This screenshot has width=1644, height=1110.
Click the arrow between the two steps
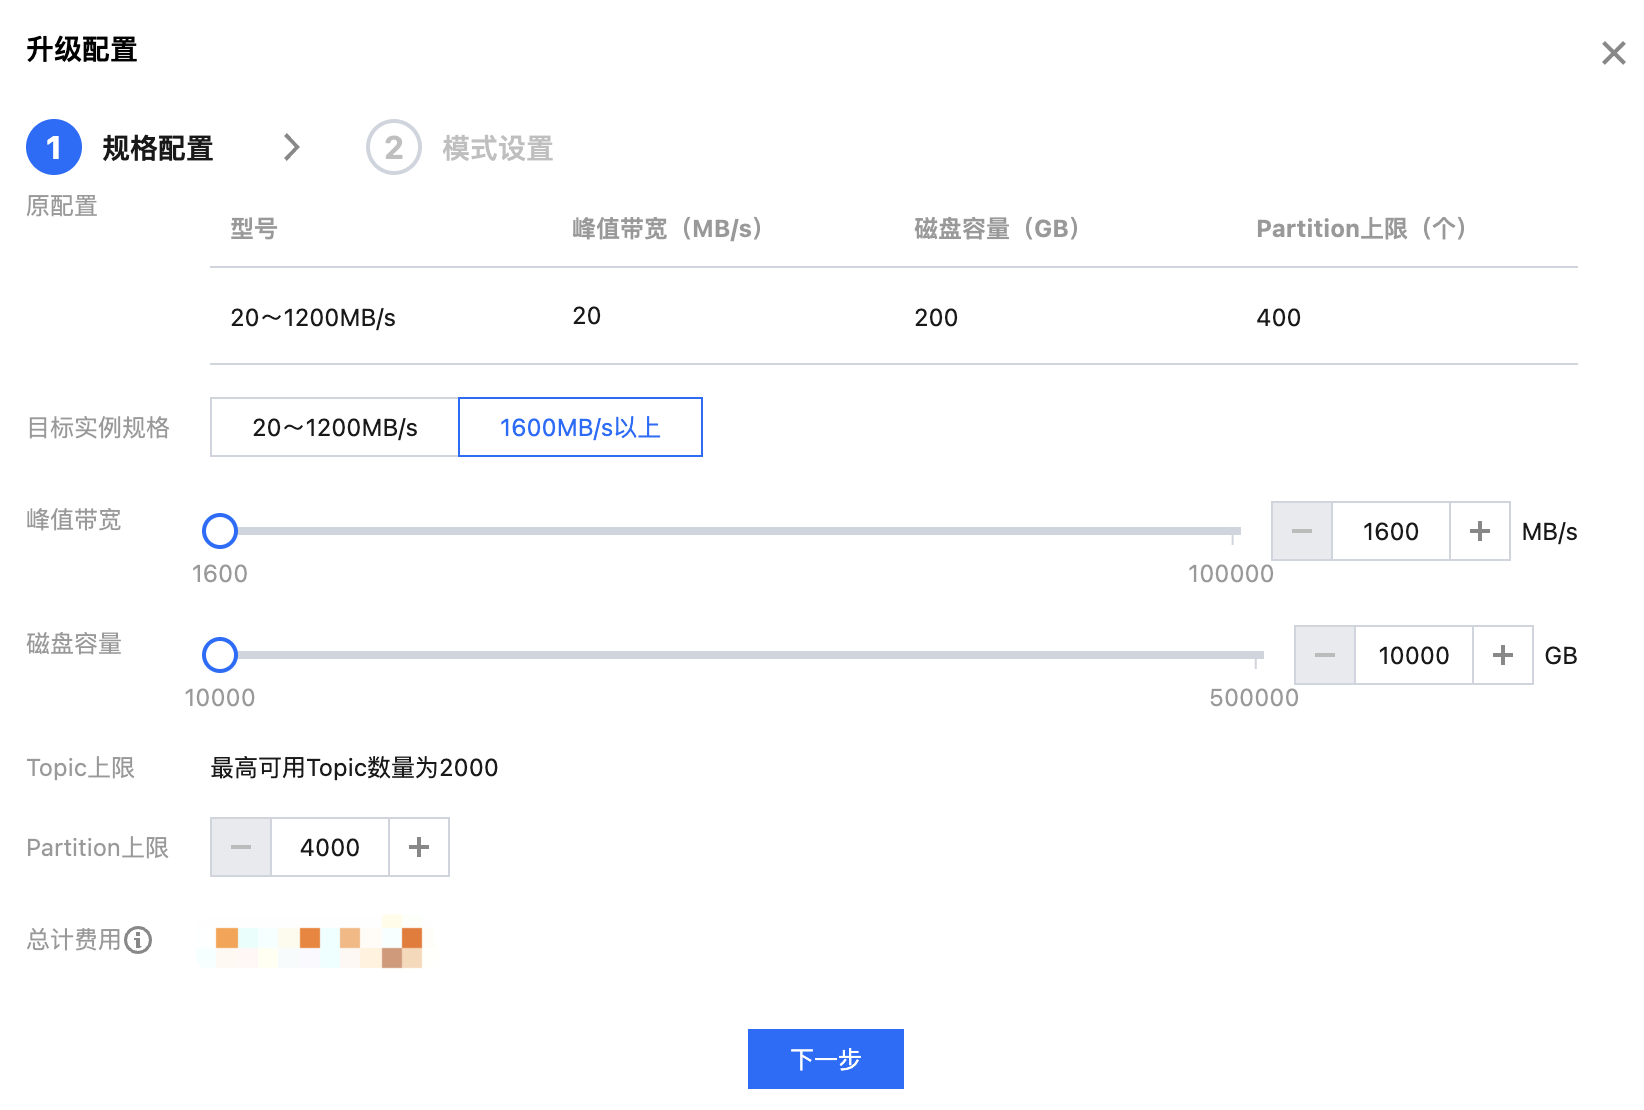291,146
